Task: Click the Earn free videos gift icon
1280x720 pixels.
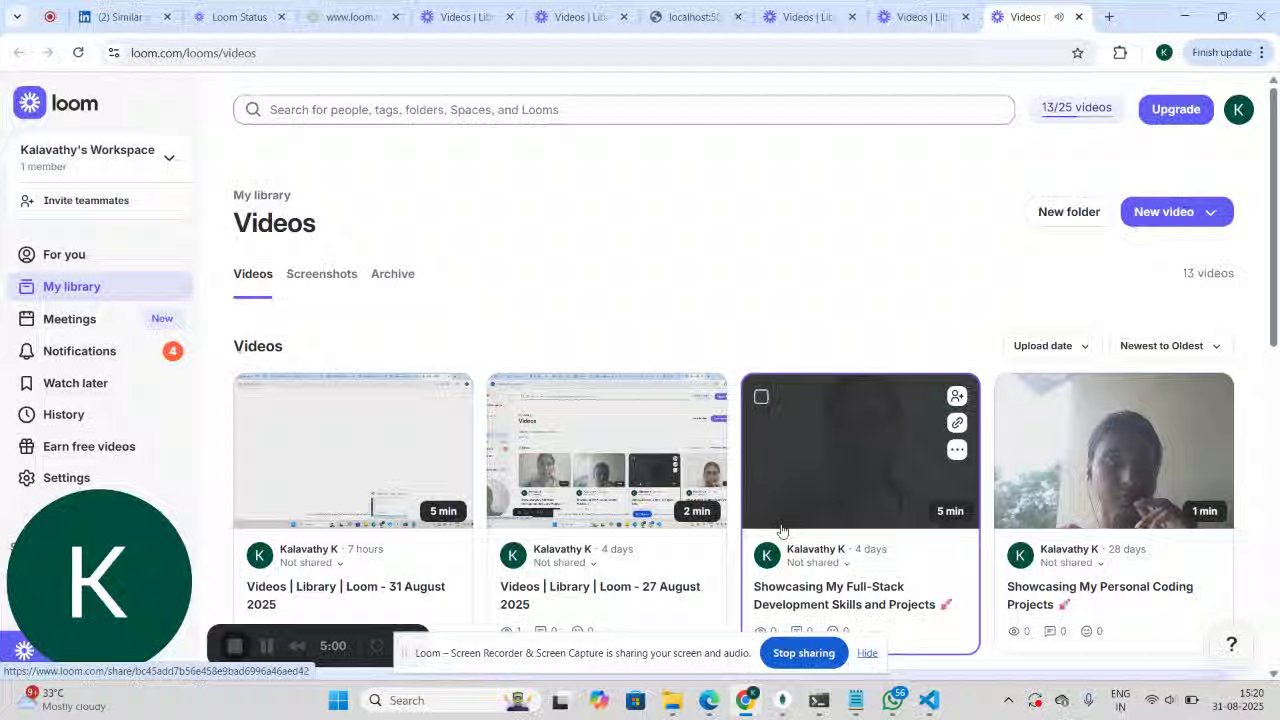Action: 27,447
